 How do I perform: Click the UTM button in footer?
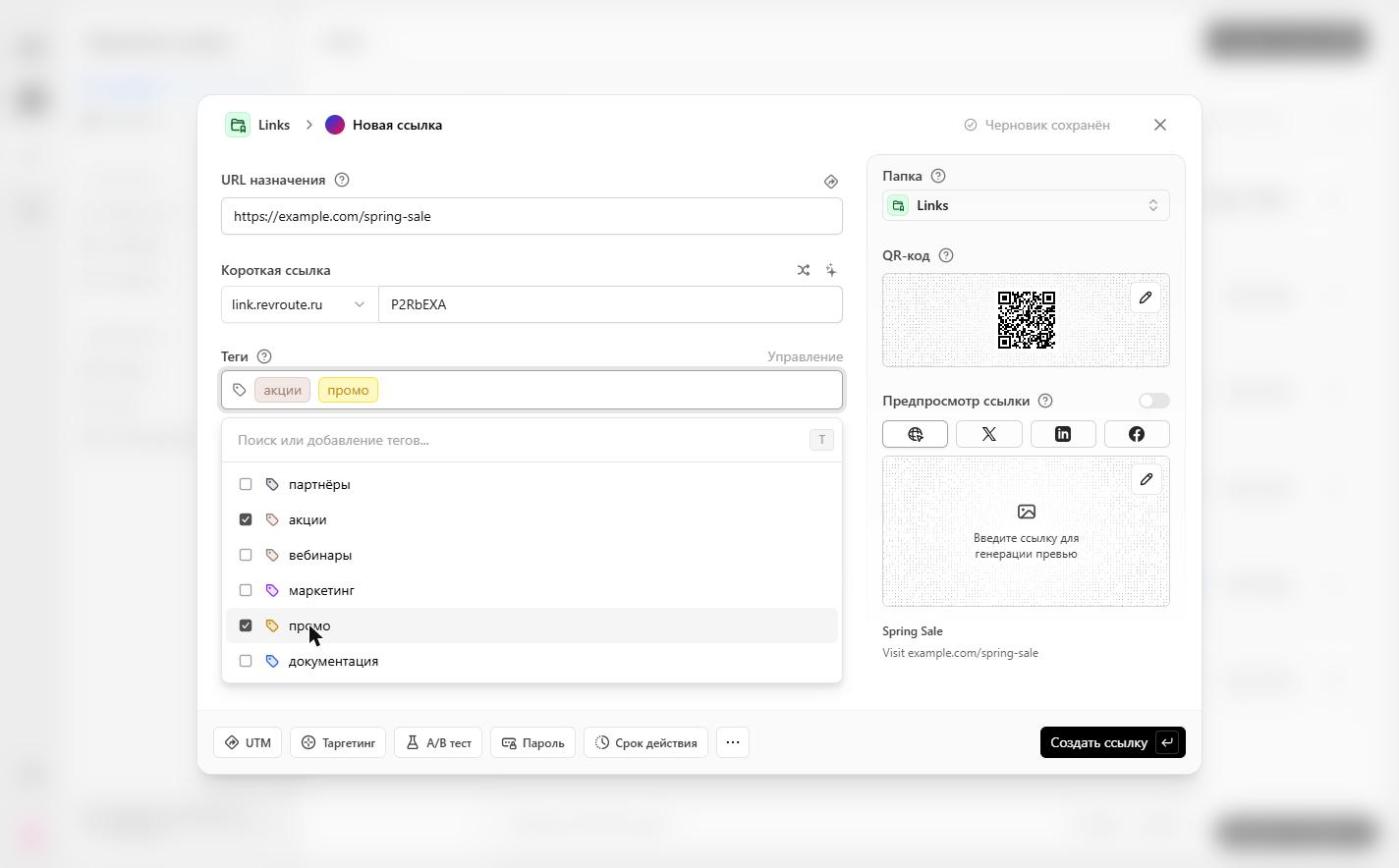[x=248, y=743]
